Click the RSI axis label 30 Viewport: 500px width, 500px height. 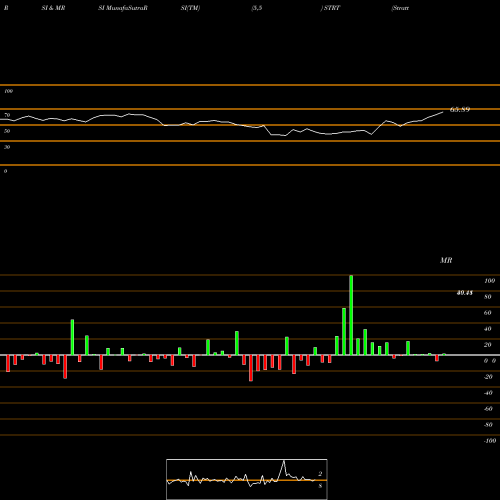7,147
